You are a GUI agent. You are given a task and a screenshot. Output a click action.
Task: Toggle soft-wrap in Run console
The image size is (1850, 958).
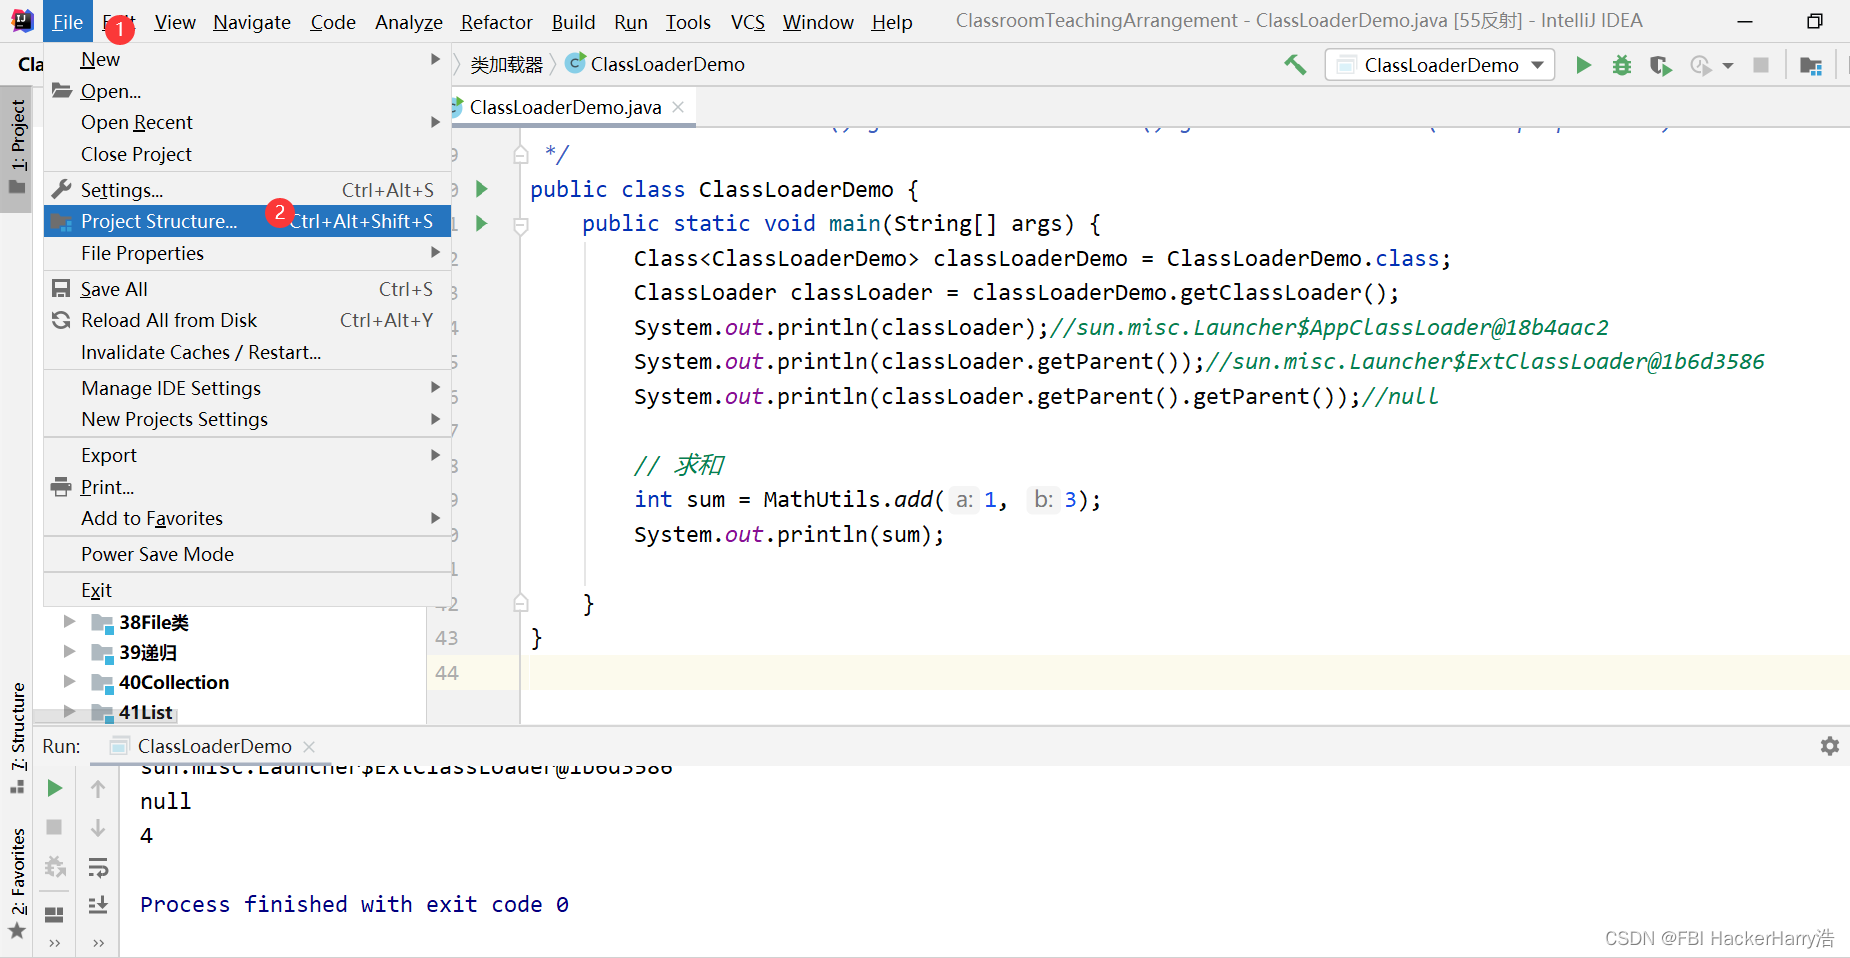[98, 867]
